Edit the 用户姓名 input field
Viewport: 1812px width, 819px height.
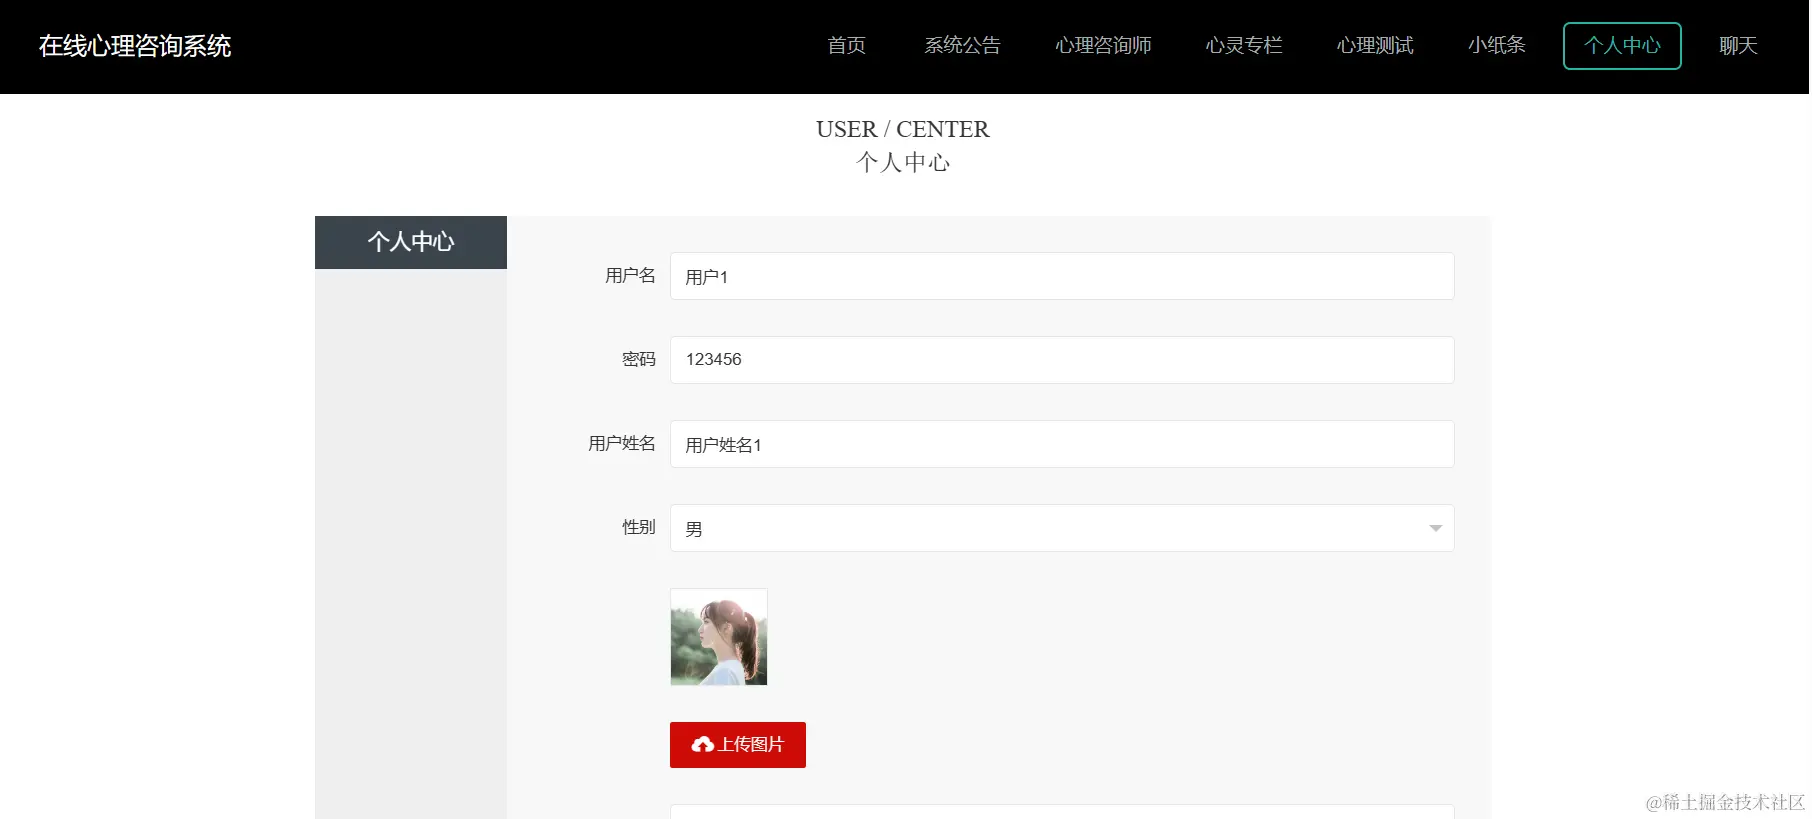pyautogui.click(x=1062, y=444)
